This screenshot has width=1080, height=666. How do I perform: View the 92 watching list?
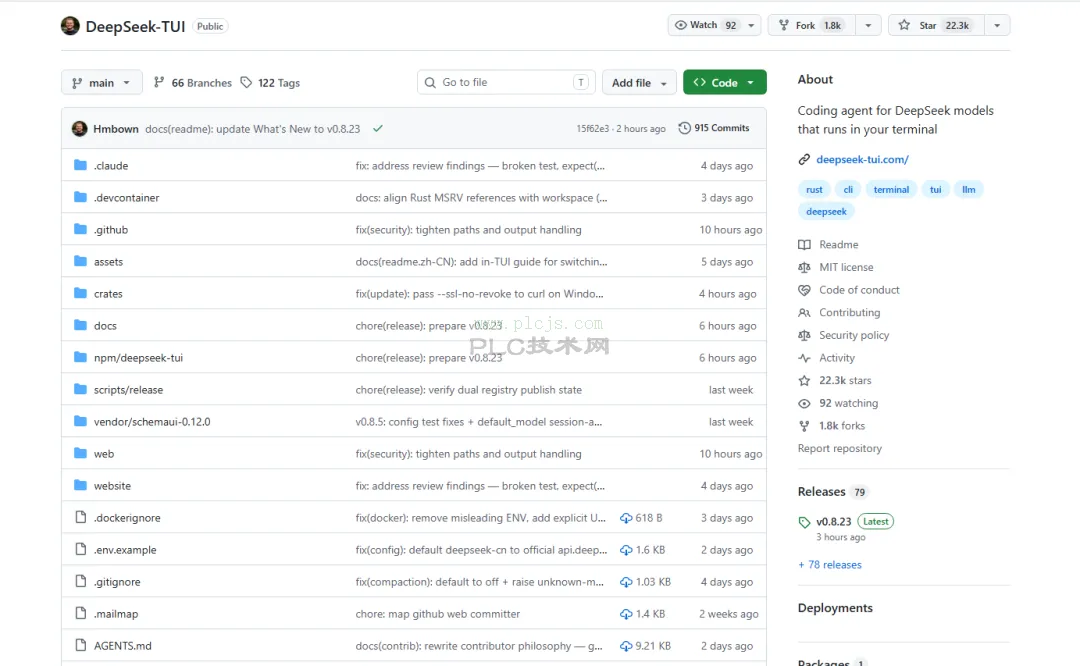click(848, 404)
